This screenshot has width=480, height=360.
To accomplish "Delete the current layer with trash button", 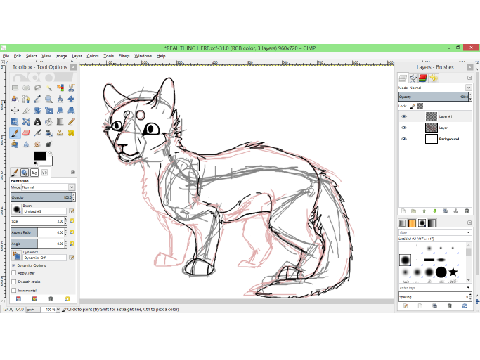I will pos(467,211).
